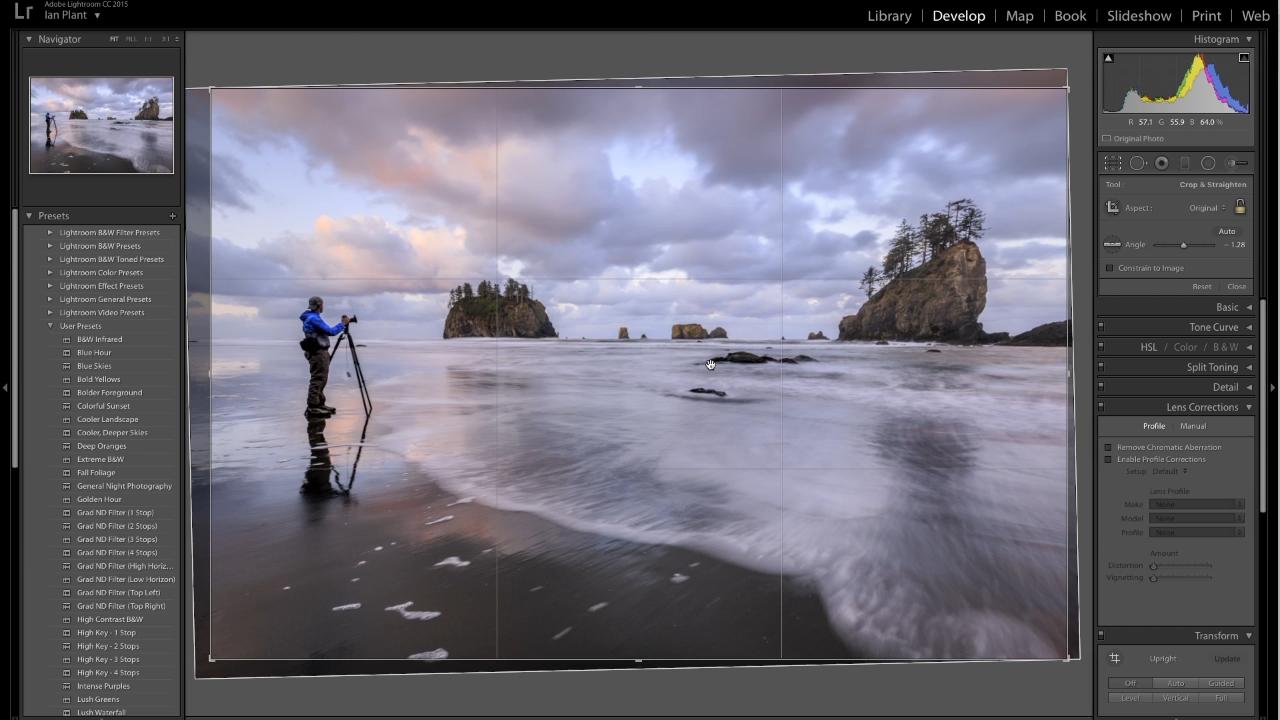1280x720 pixels.
Task: Add a new preset with plus icon
Action: coord(172,216)
